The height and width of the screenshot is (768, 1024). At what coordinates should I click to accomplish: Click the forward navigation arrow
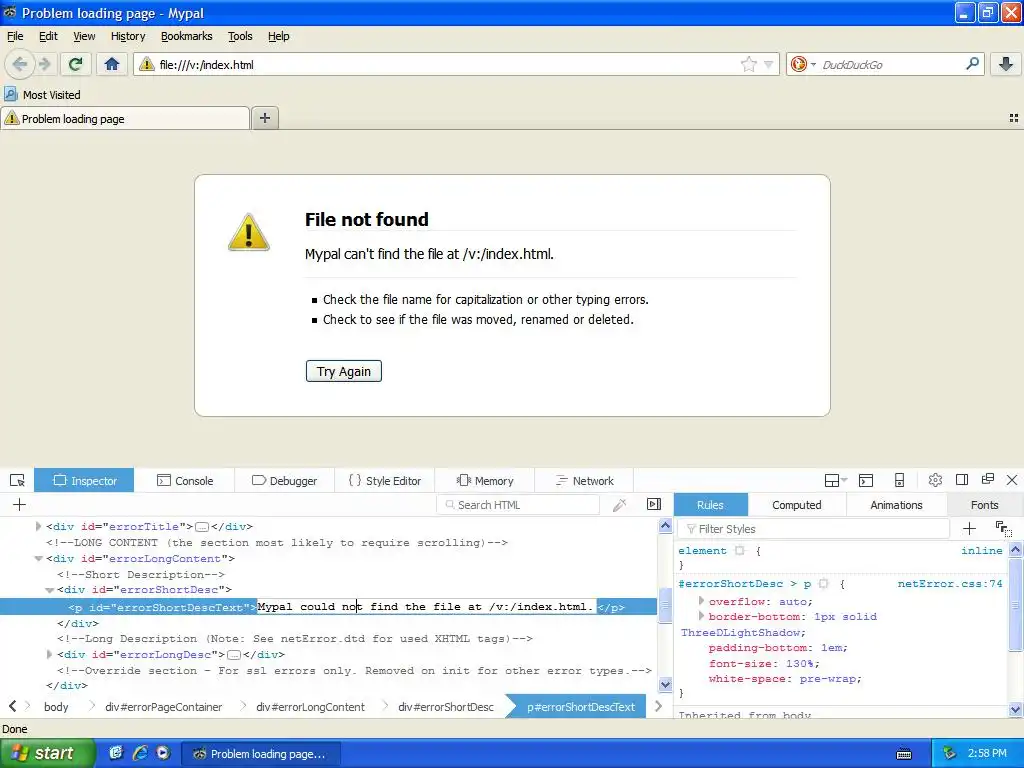point(44,64)
